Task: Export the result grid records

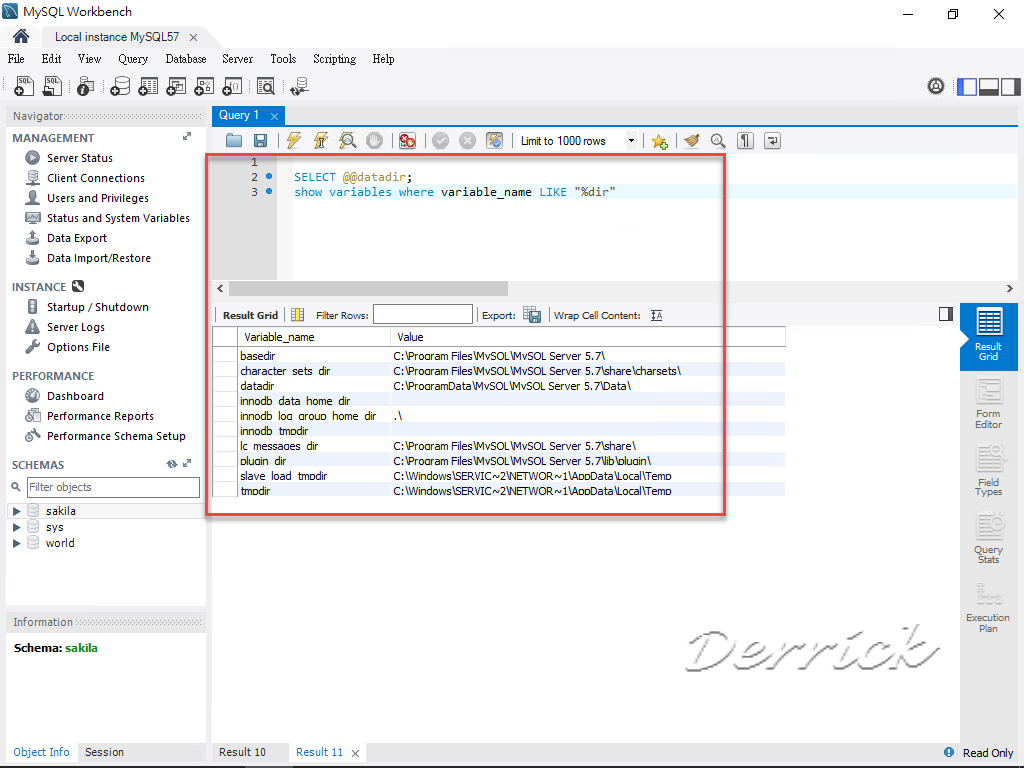Action: (533, 314)
